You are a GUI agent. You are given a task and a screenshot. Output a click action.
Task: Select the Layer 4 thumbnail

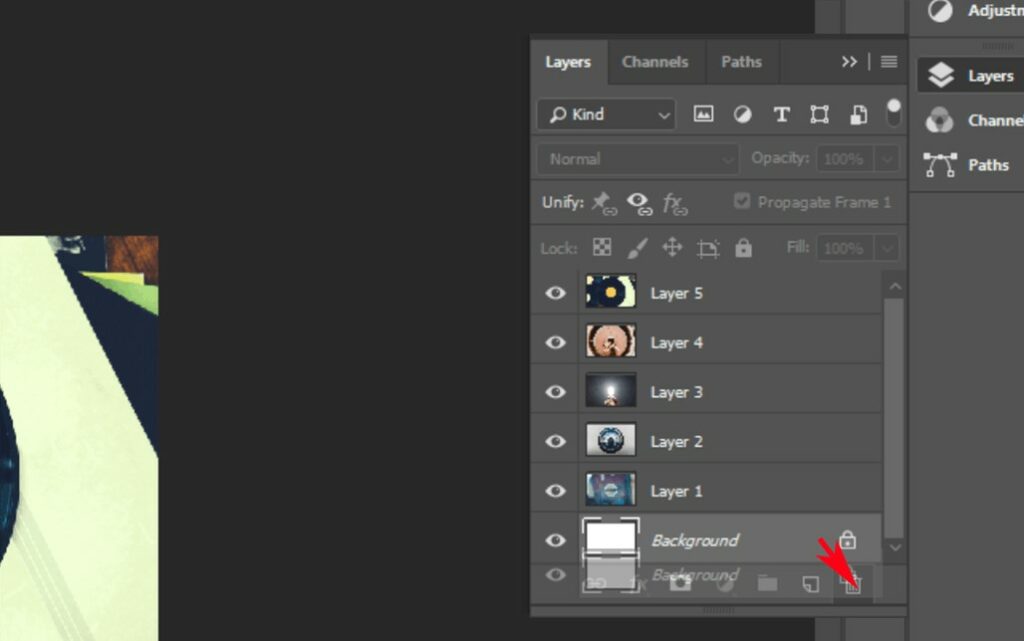coord(610,342)
